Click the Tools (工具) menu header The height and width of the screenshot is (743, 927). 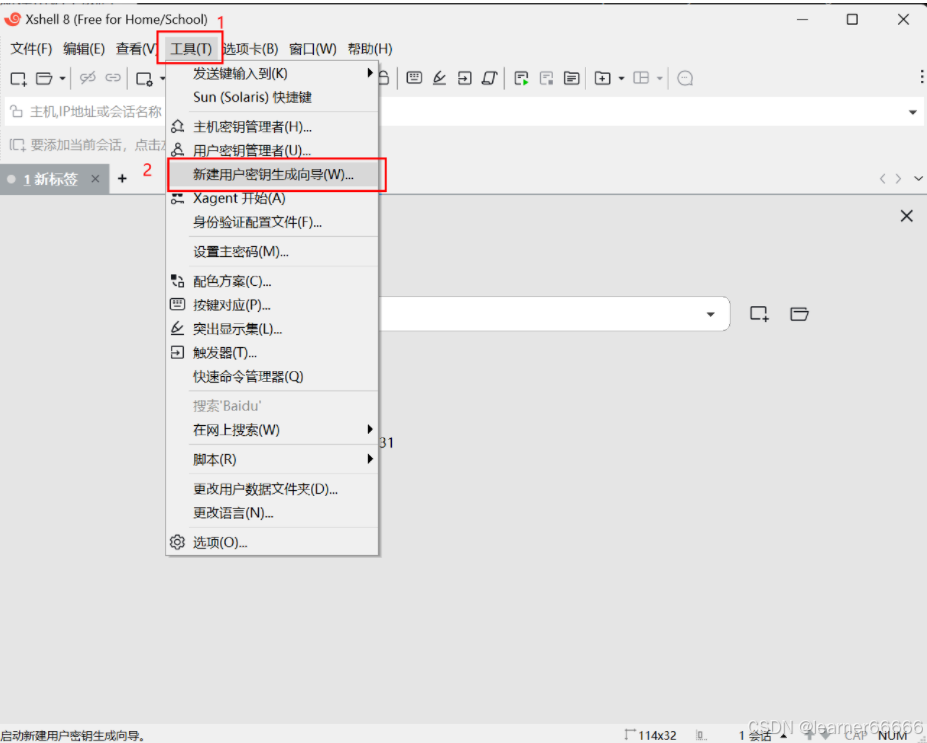point(190,49)
